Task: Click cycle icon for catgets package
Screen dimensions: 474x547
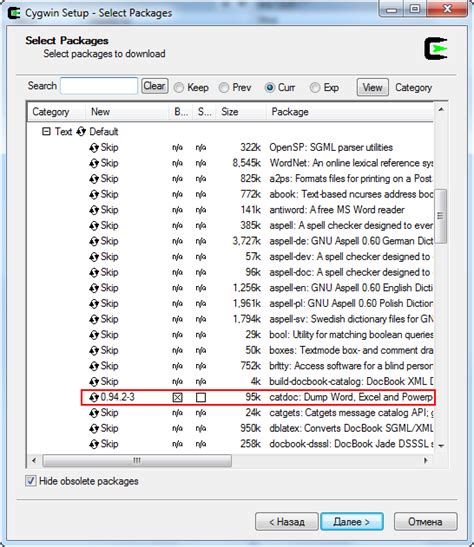Action: click(x=94, y=413)
